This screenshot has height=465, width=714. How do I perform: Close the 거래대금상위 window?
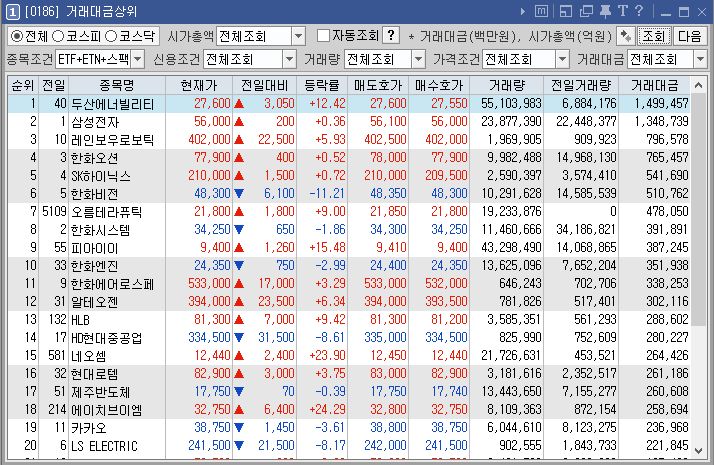[x=702, y=12]
